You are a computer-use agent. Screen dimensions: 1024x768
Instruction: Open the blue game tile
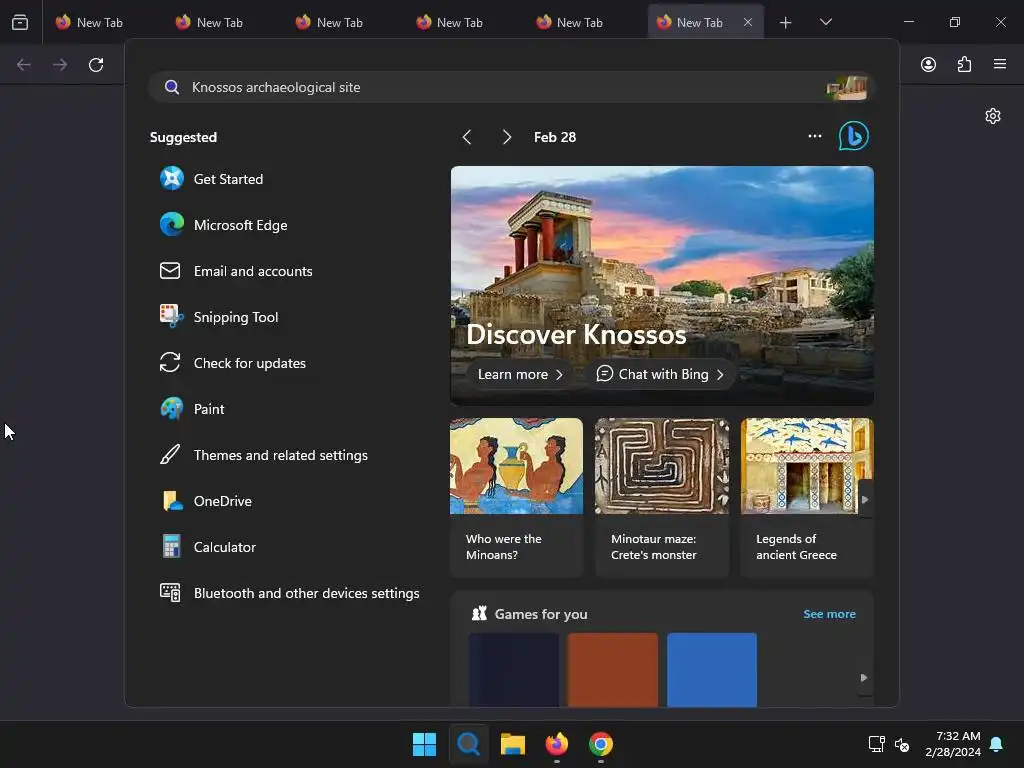[712, 669]
